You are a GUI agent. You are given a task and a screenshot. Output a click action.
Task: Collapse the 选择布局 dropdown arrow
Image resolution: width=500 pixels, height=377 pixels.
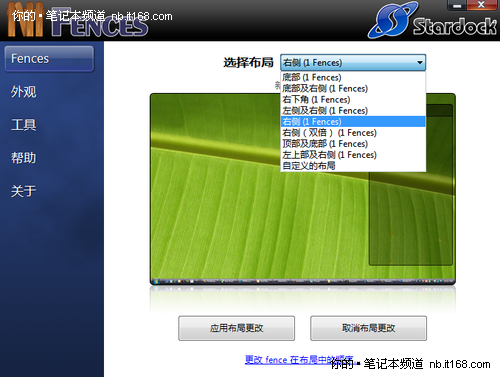420,63
